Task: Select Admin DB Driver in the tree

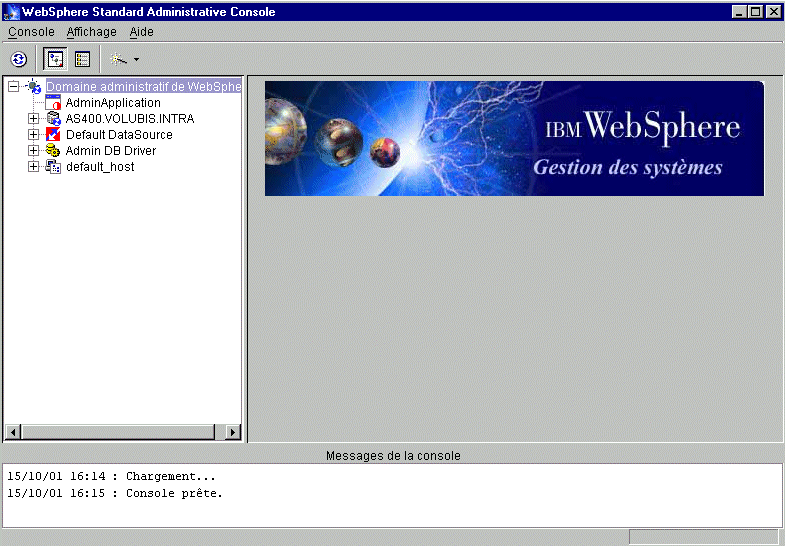Action: (111, 151)
